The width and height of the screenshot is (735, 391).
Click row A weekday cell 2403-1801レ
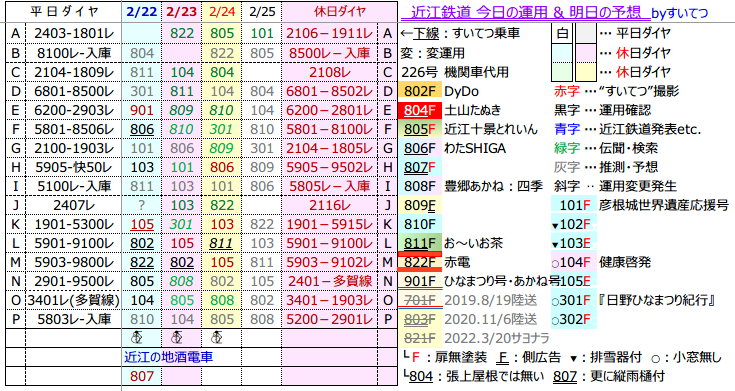(74, 33)
